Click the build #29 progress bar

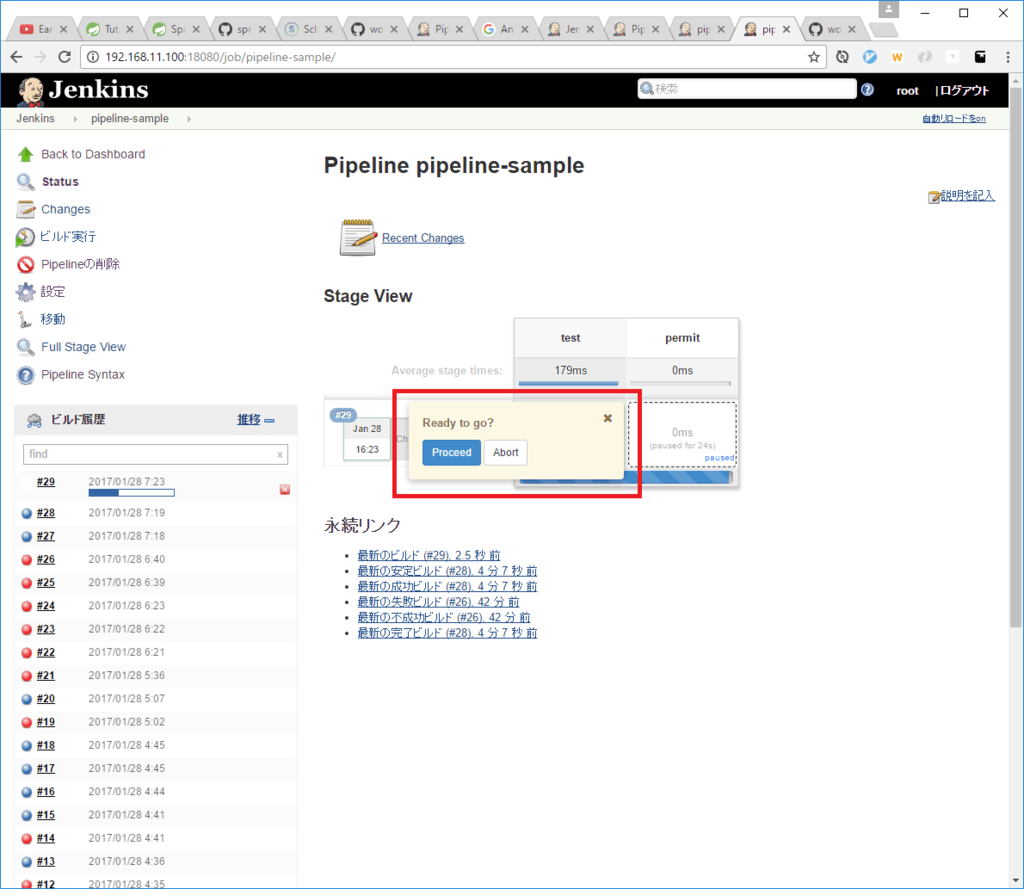[x=131, y=492]
